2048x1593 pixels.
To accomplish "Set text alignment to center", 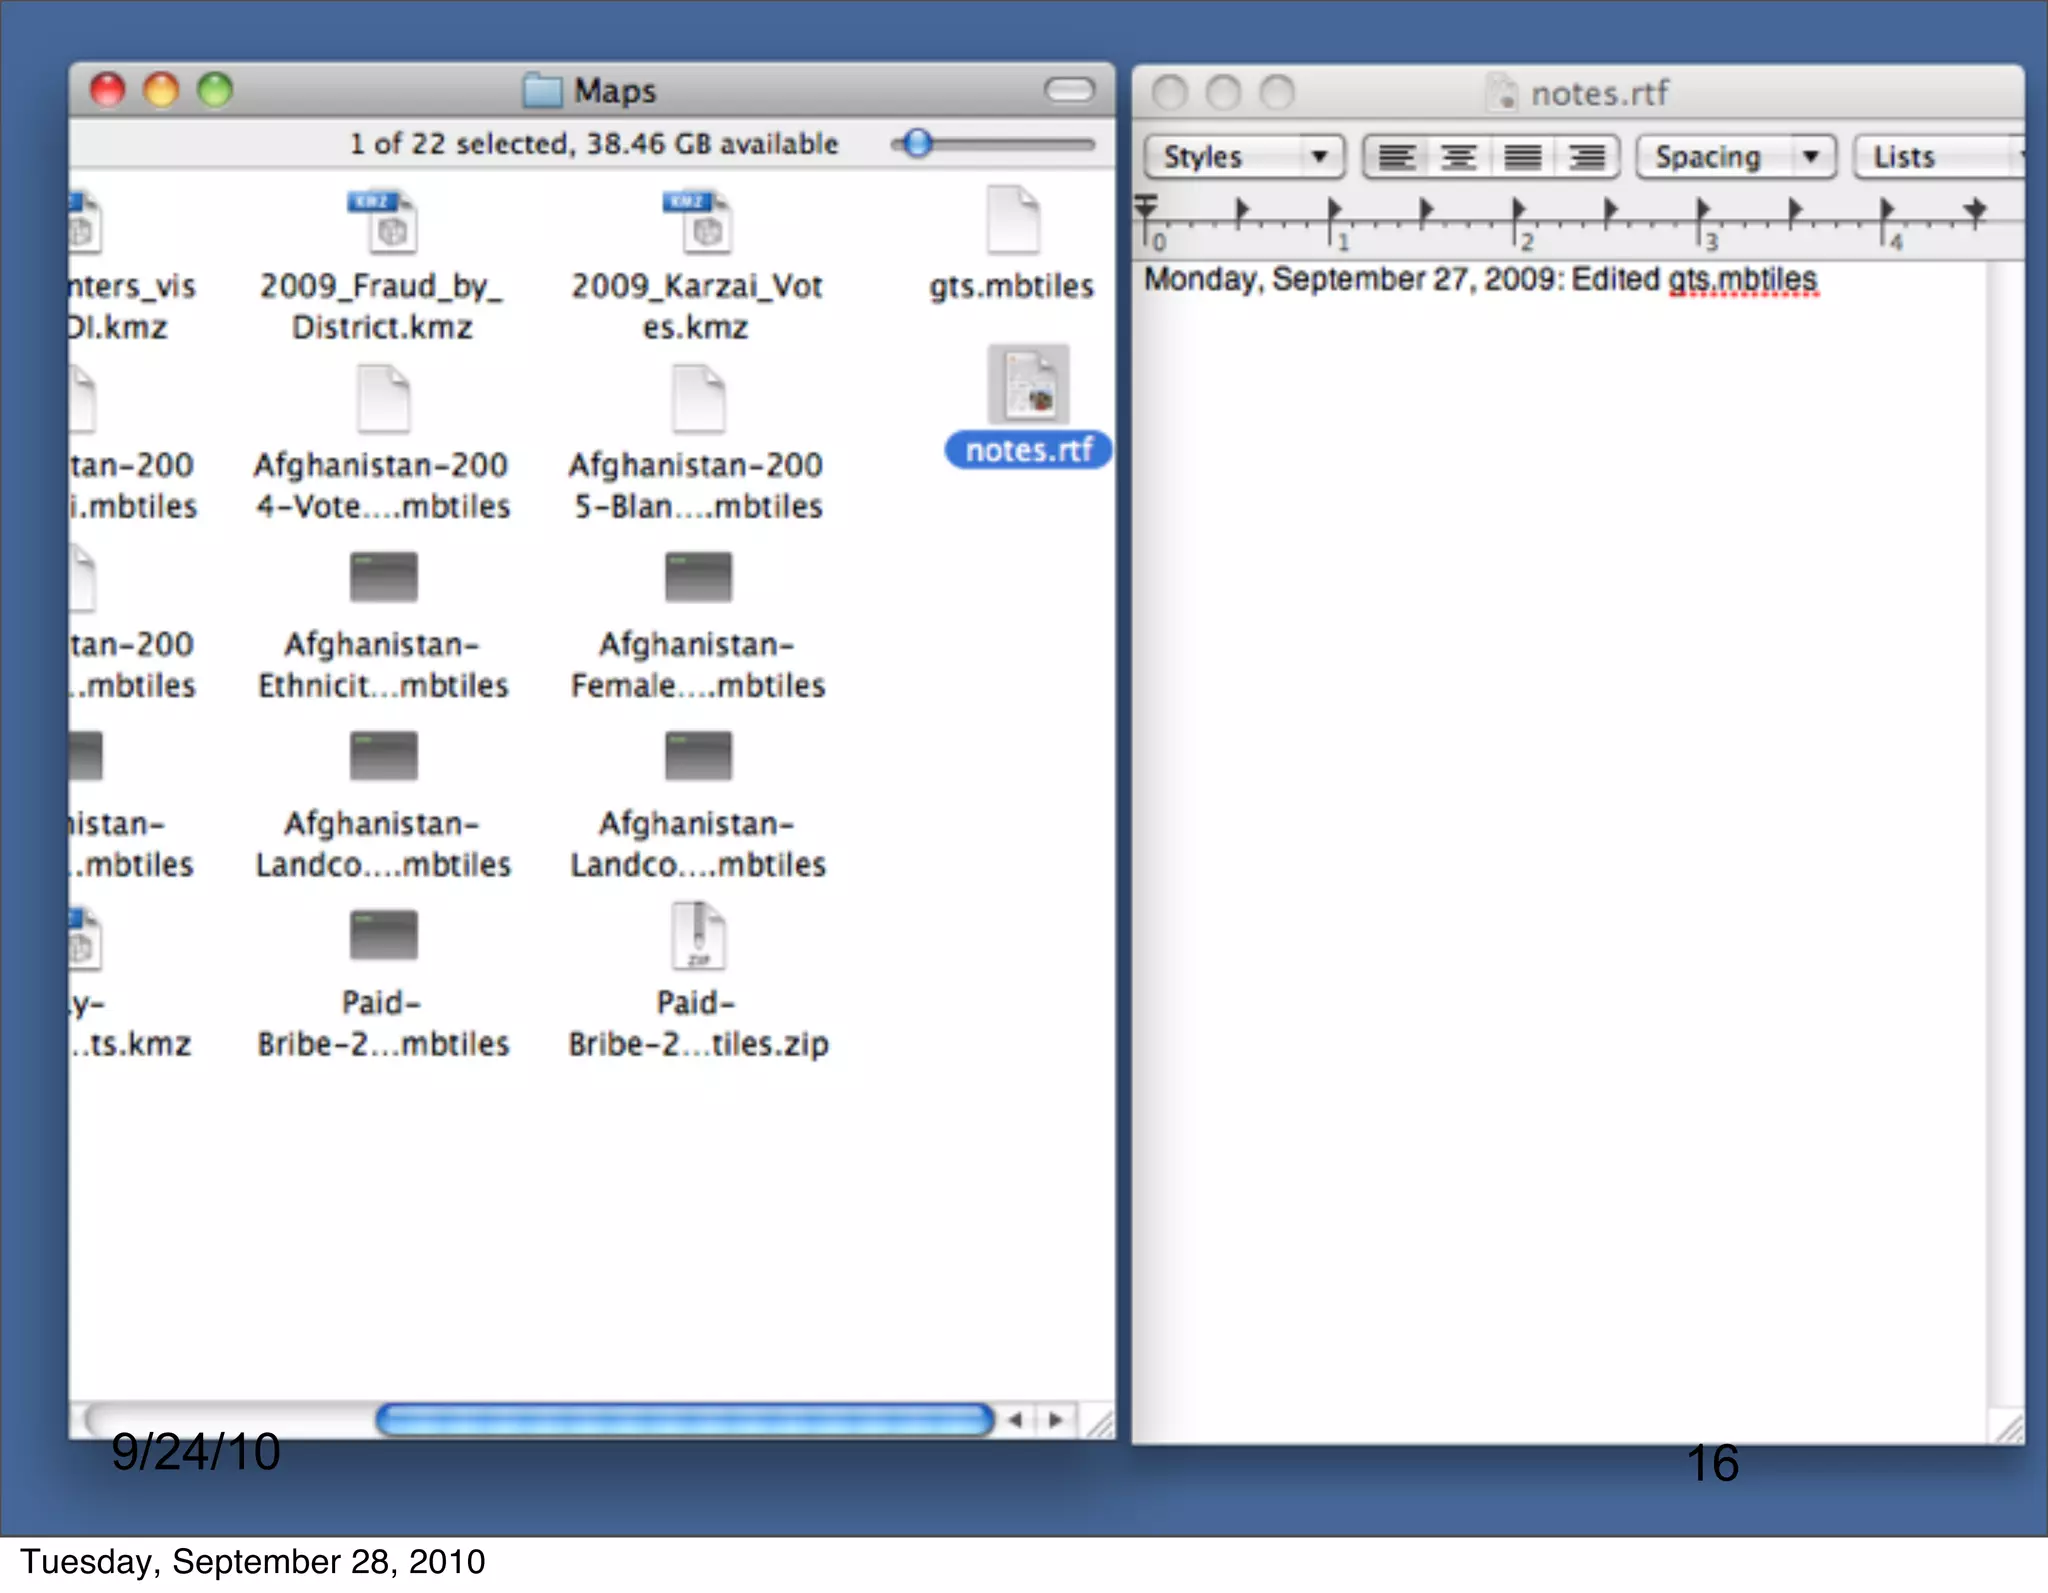I will click(x=1459, y=157).
